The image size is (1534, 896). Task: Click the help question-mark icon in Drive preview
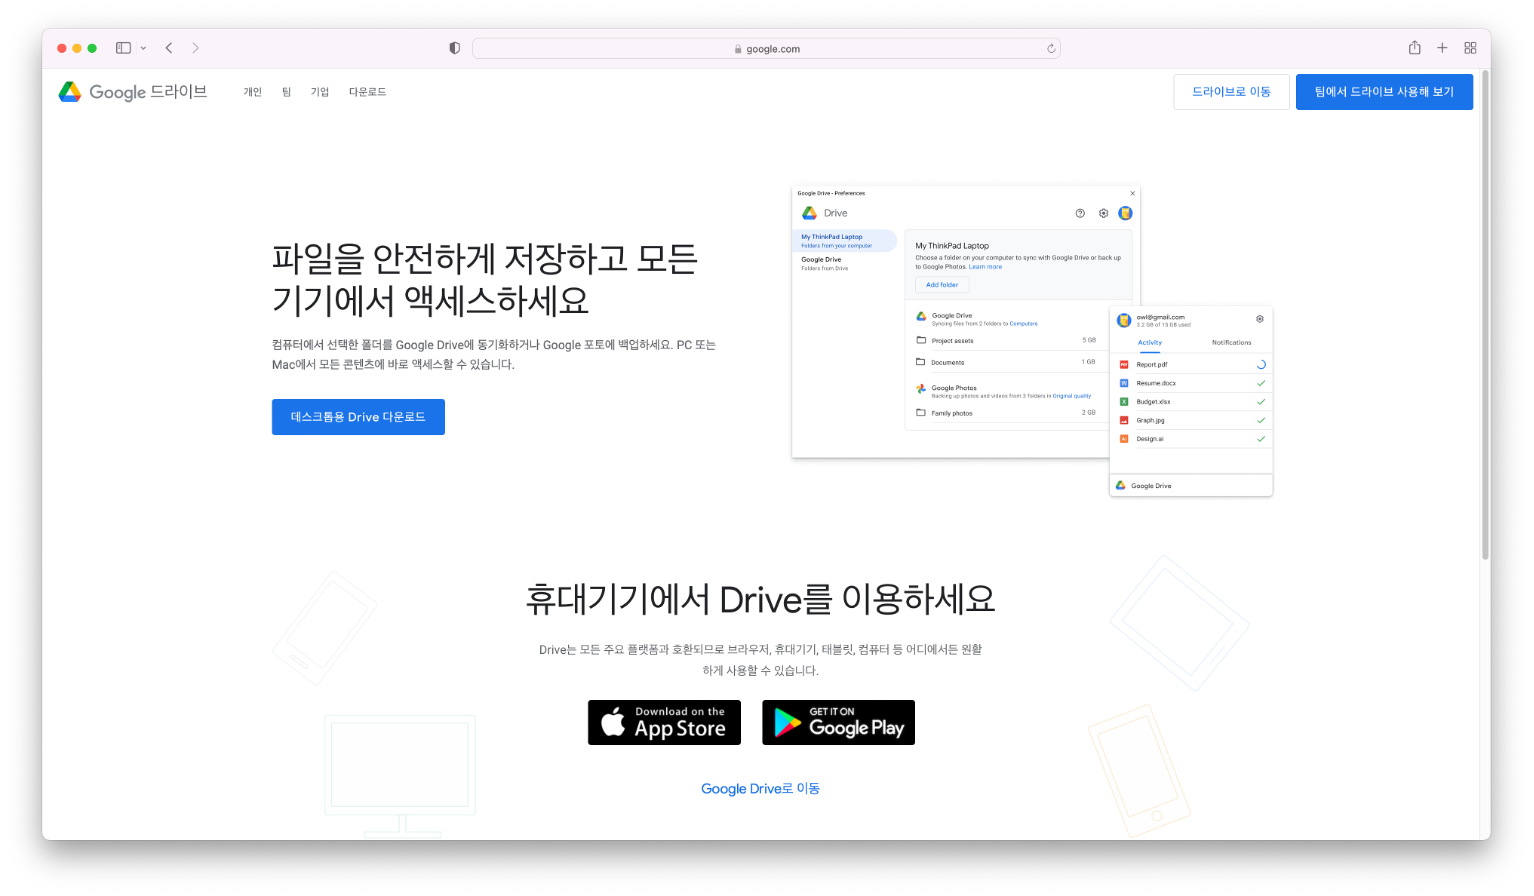[x=1080, y=213]
